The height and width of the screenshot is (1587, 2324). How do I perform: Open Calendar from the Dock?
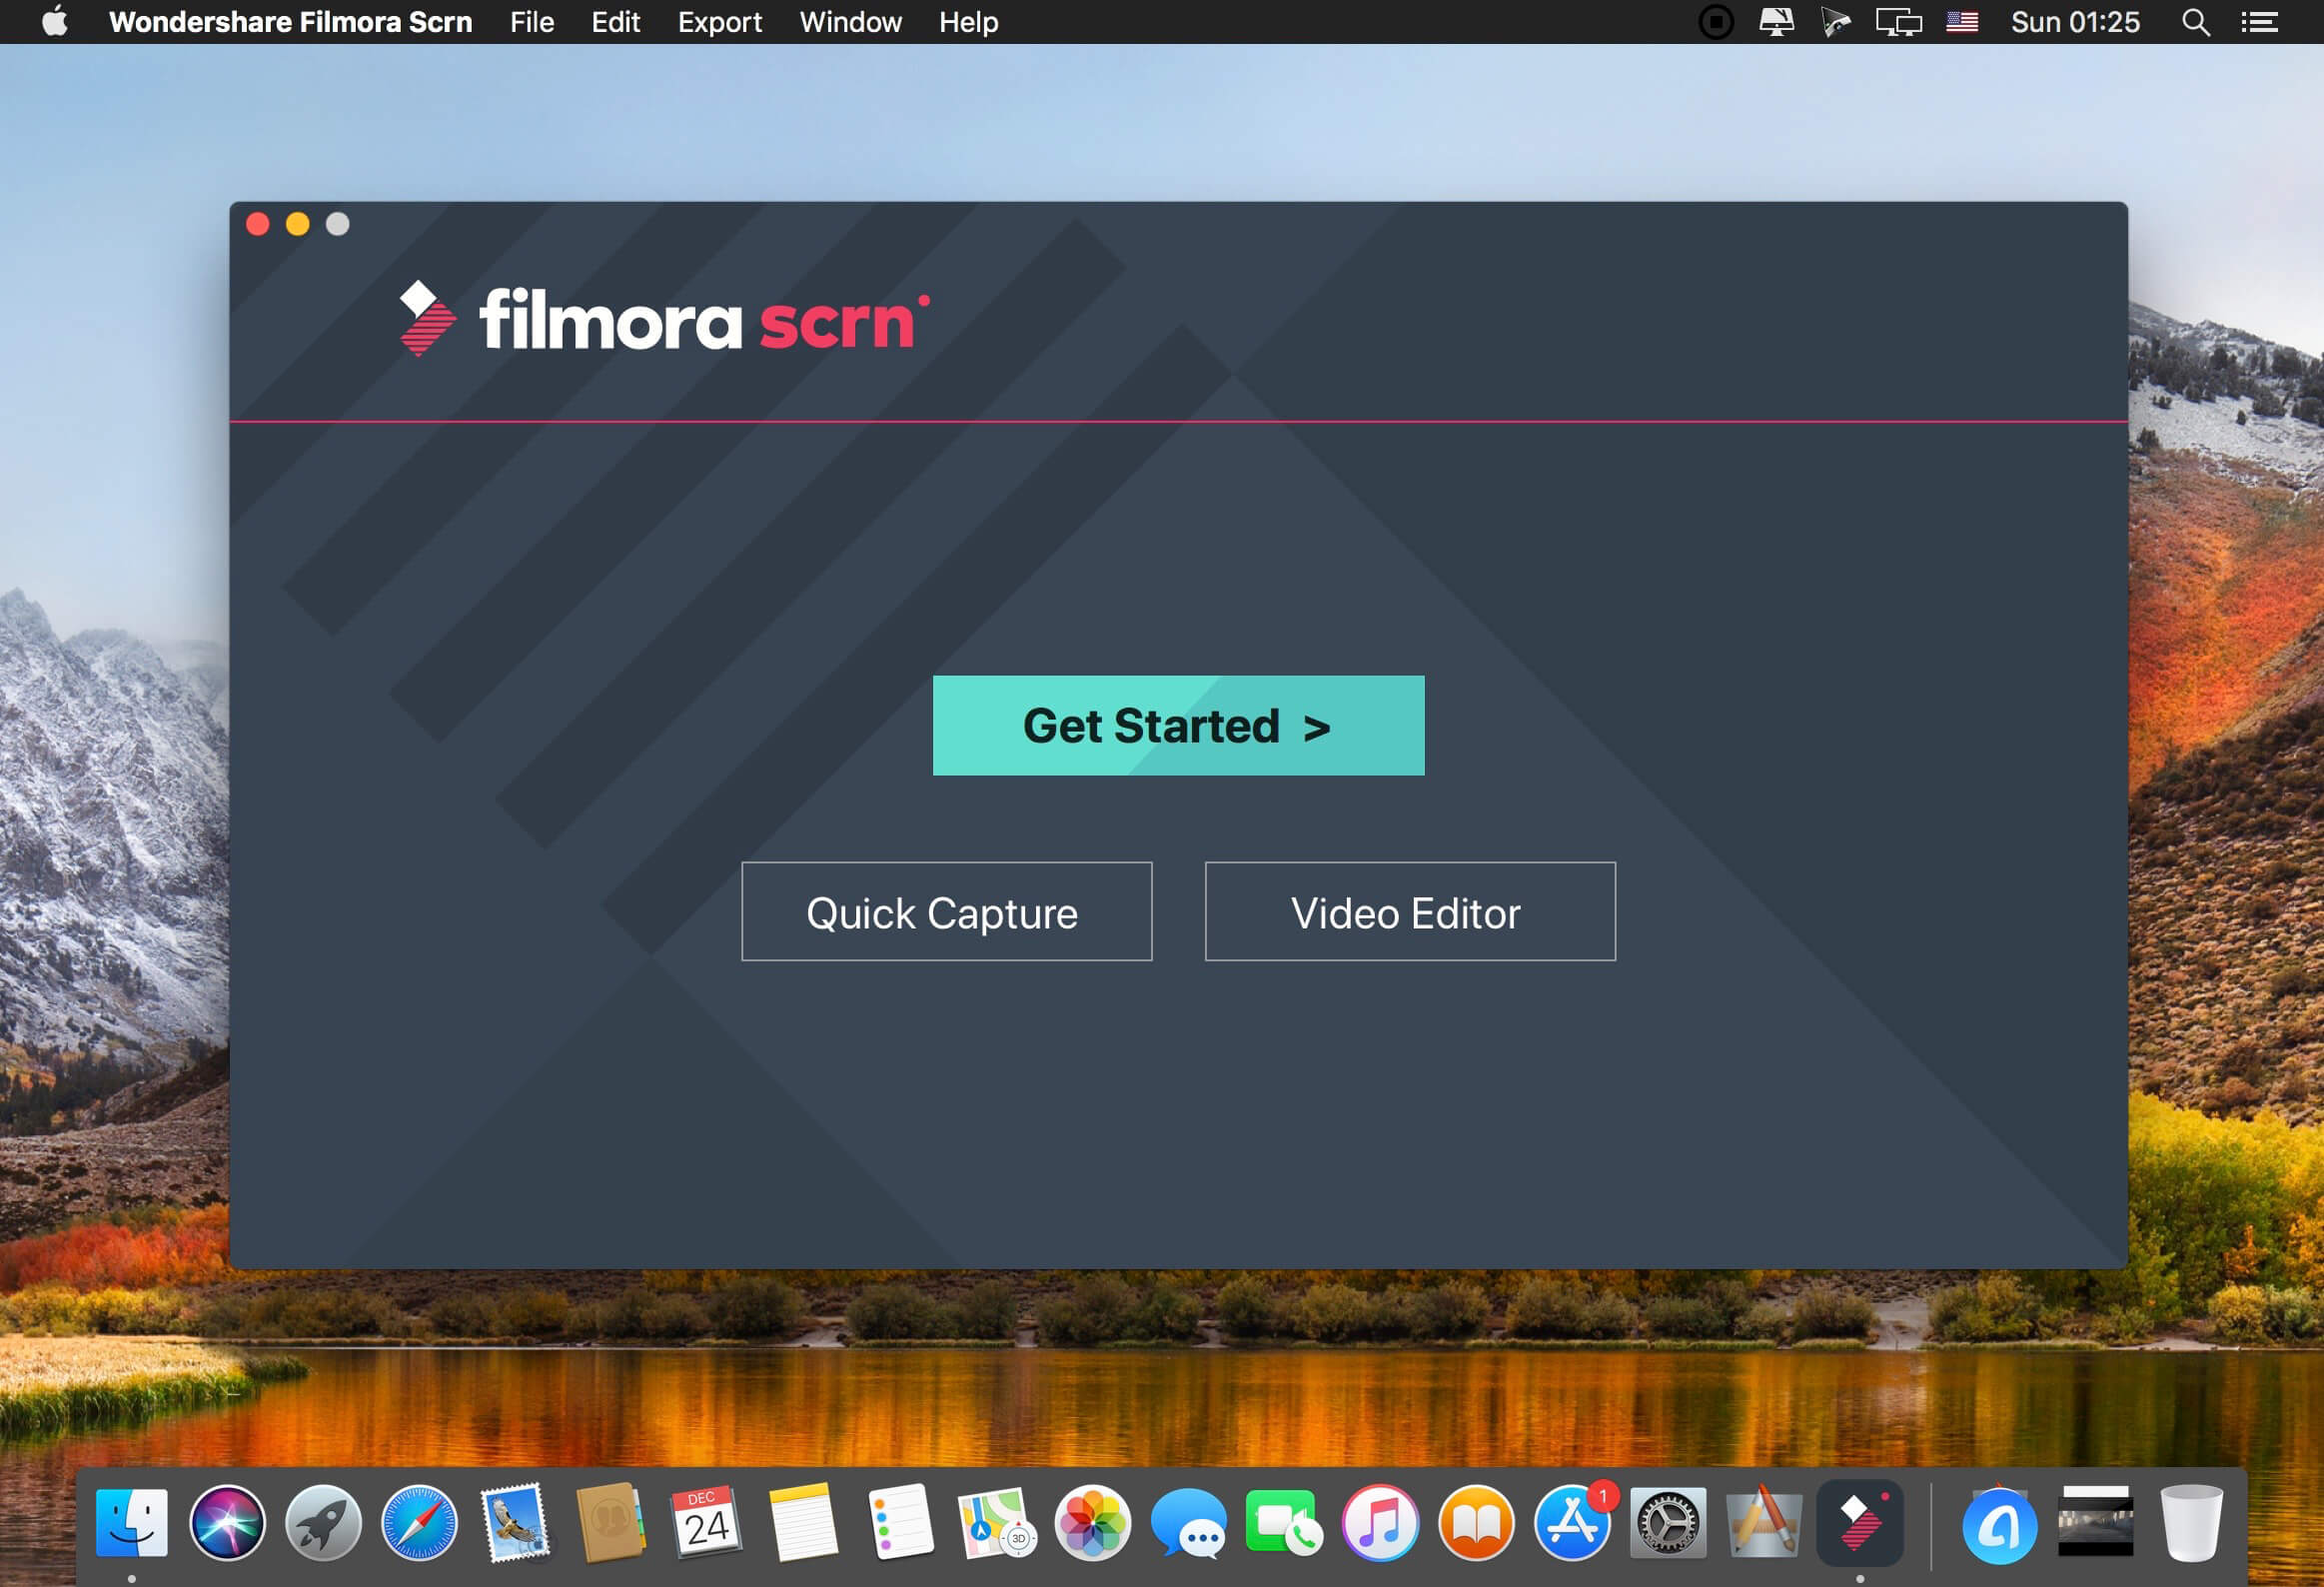[x=707, y=1523]
